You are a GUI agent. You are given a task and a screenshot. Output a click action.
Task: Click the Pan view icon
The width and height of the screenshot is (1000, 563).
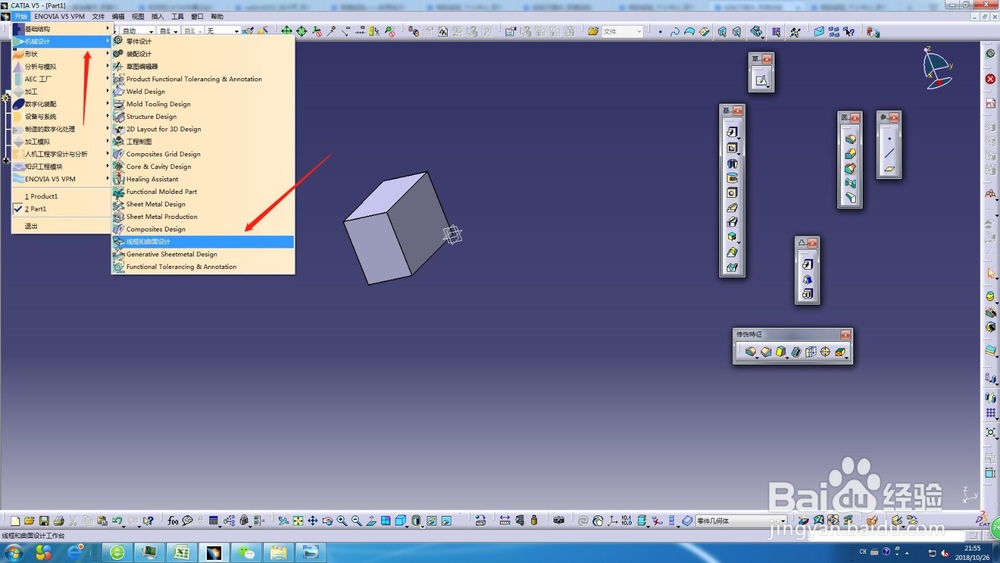pyautogui.click(x=312, y=521)
